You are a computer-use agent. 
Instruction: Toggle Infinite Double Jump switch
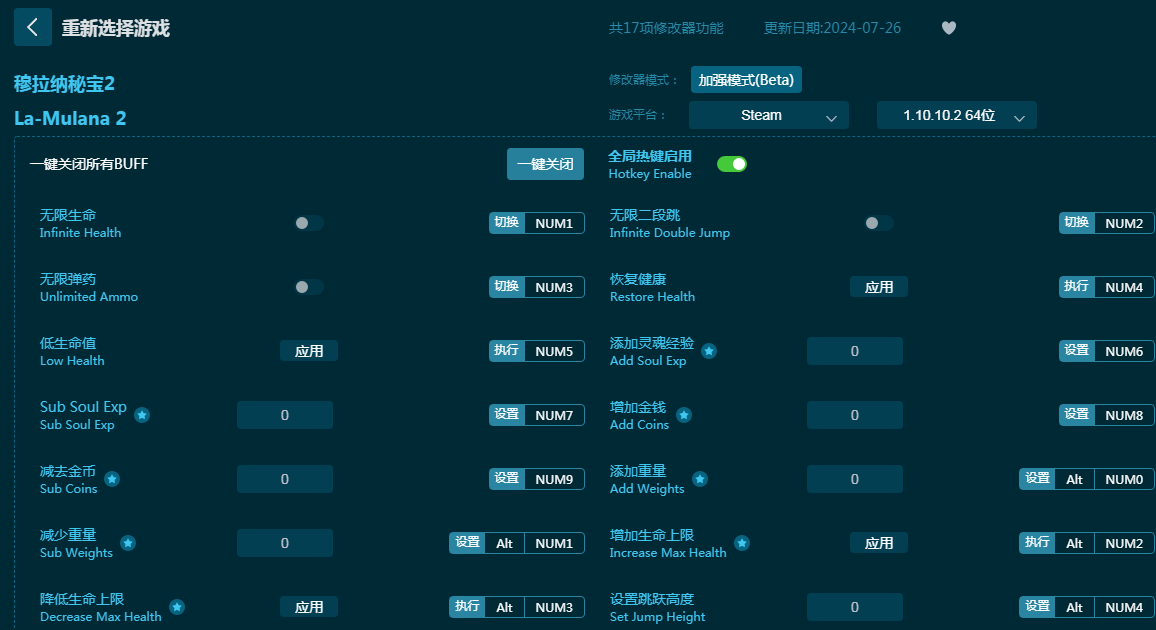pos(879,223)
